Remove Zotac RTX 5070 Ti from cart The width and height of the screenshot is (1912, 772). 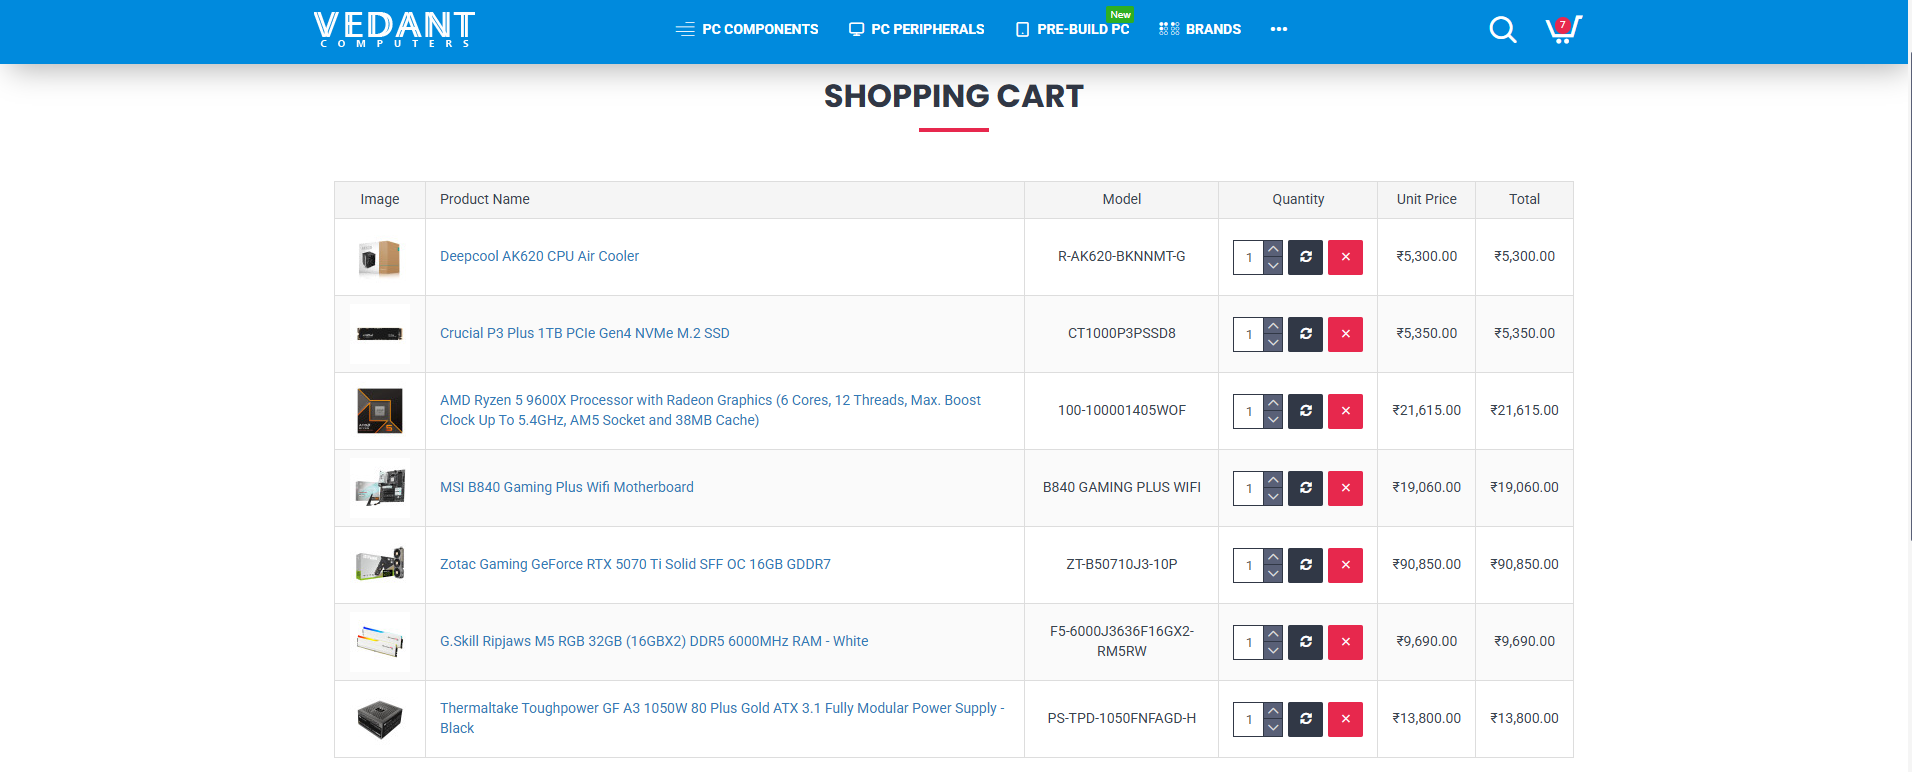1345,565
